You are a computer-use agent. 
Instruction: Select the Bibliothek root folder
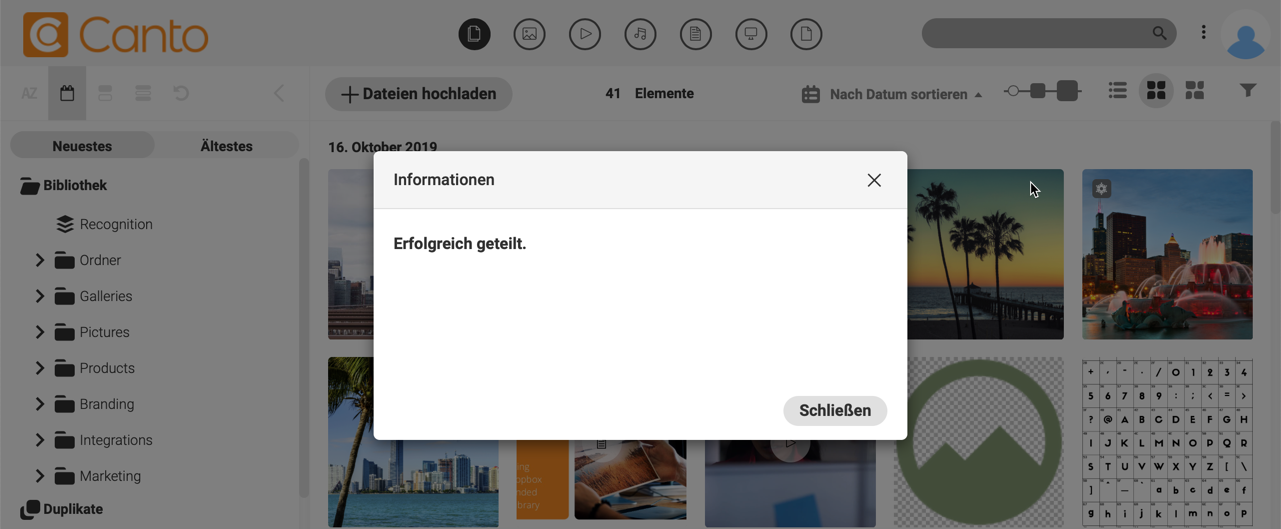click(x=64, y=185)
